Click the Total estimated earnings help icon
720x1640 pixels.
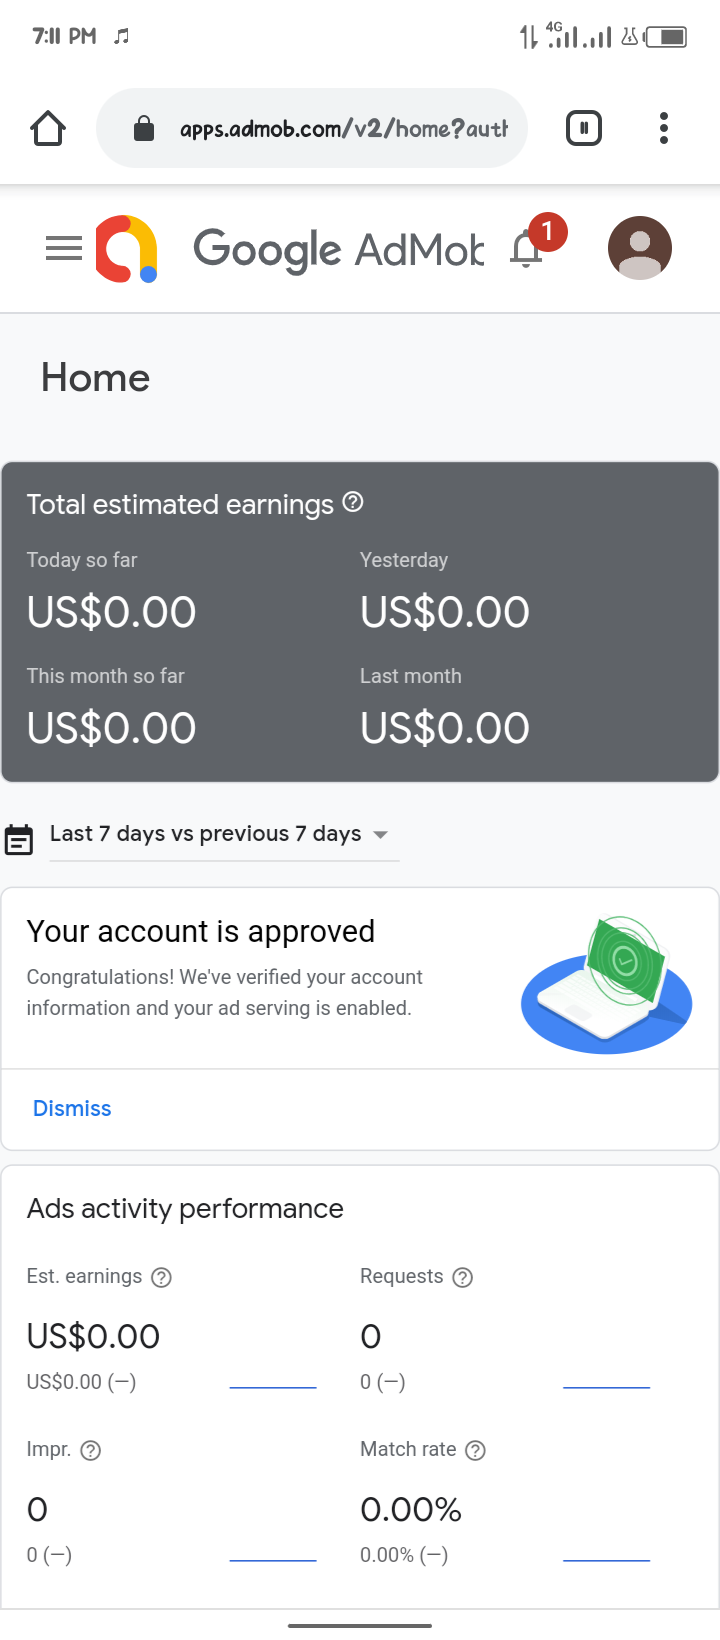pos(352,504)
